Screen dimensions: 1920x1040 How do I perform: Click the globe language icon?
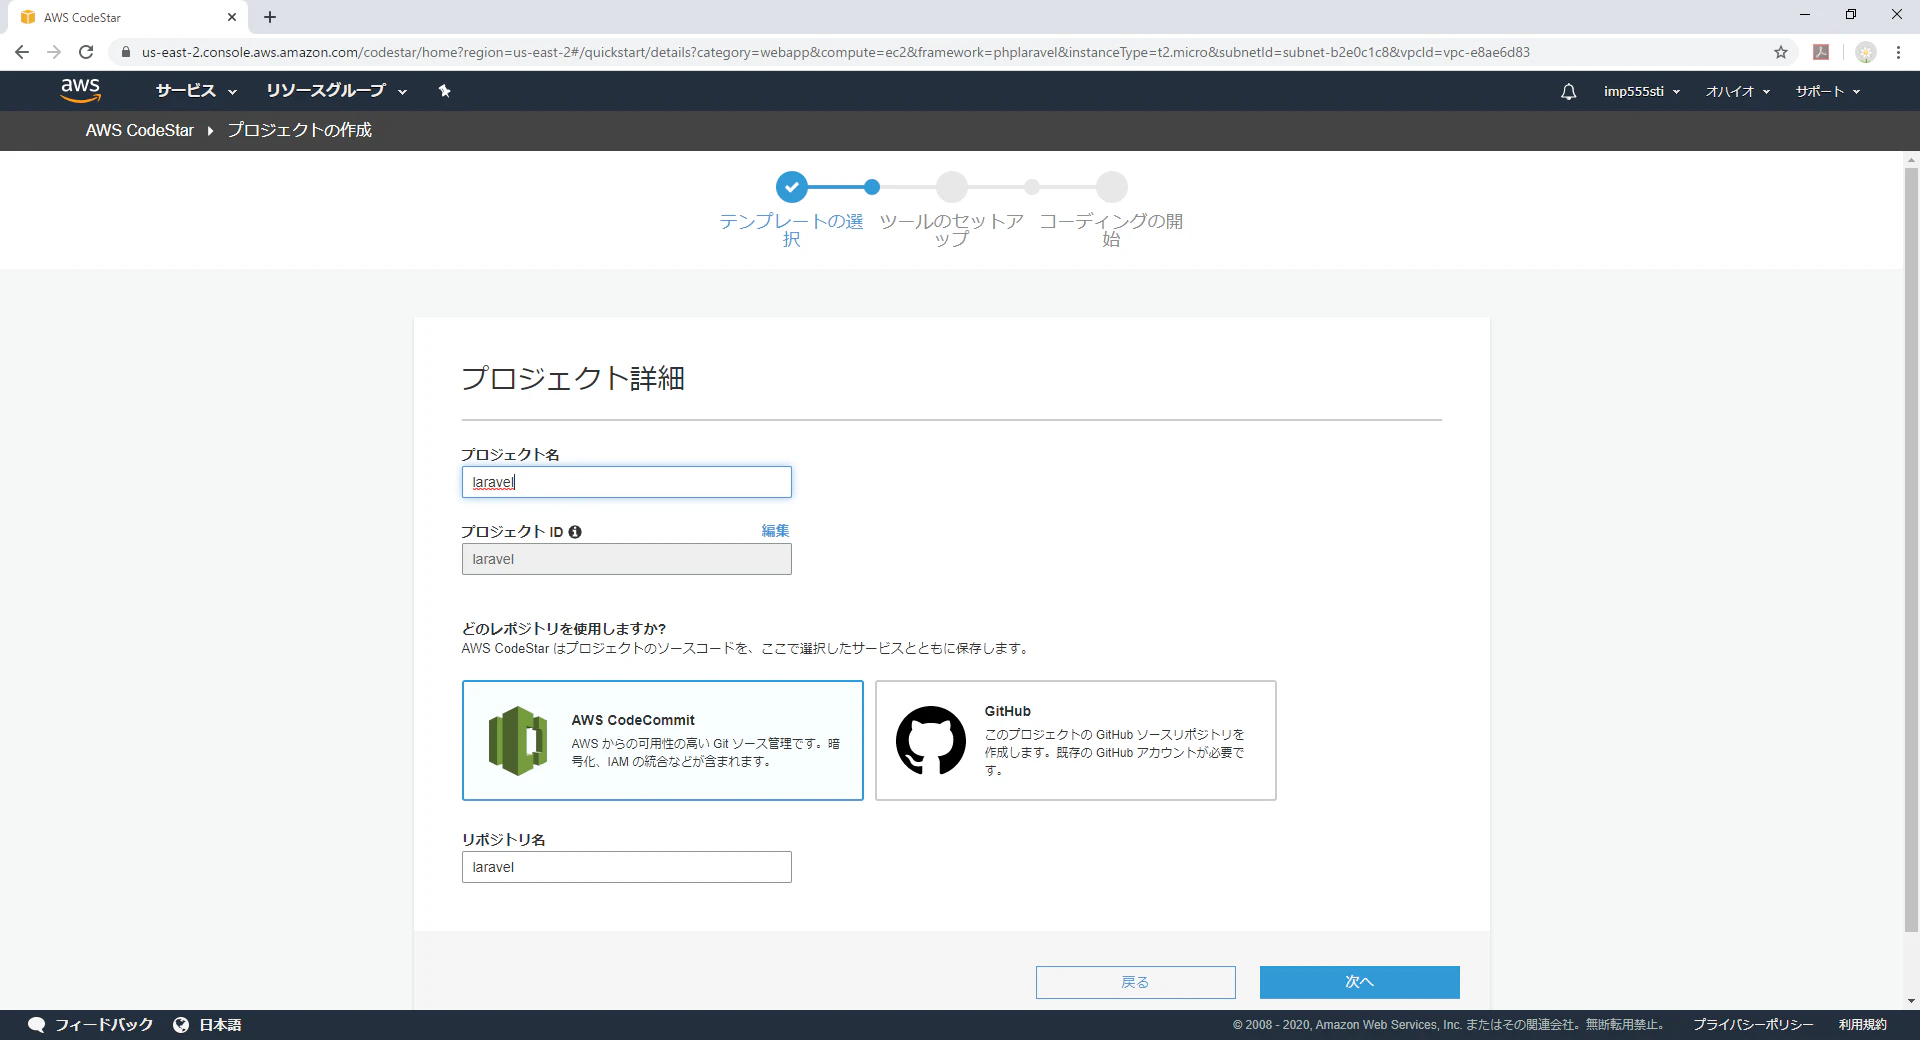pyautogui.click(x=181, y=1025)
